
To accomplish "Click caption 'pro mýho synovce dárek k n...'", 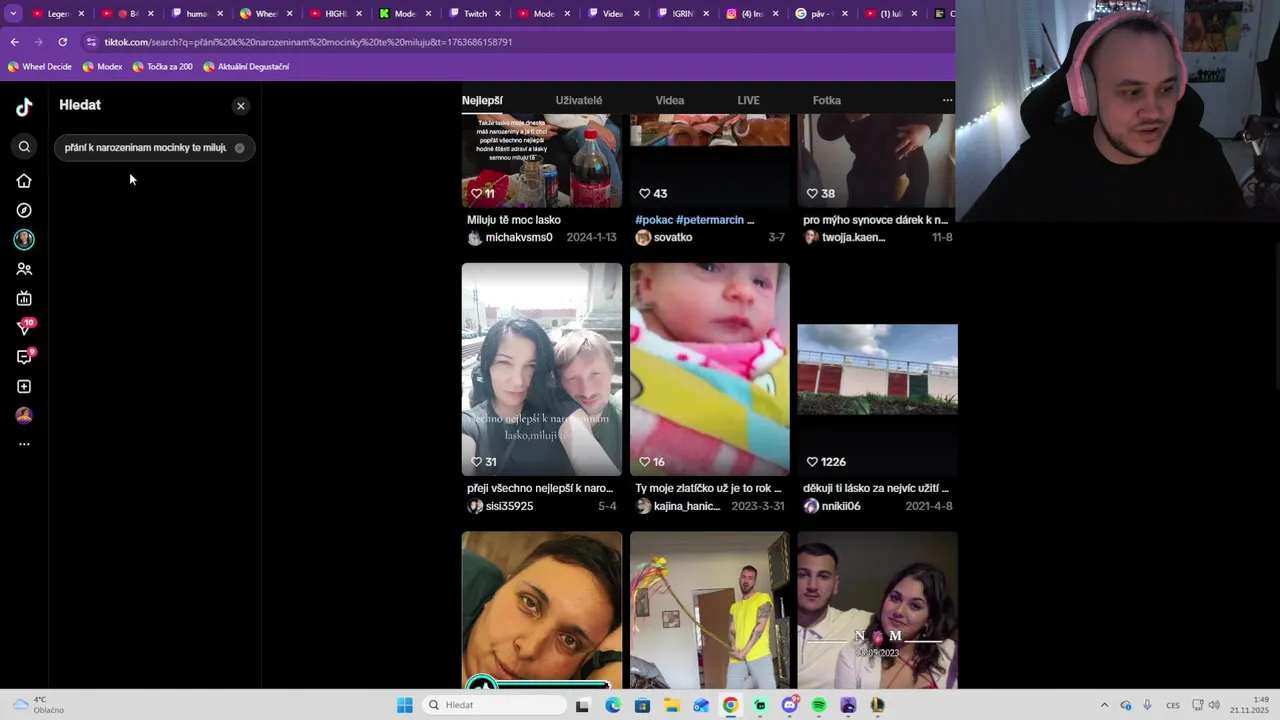I will 875,220.
